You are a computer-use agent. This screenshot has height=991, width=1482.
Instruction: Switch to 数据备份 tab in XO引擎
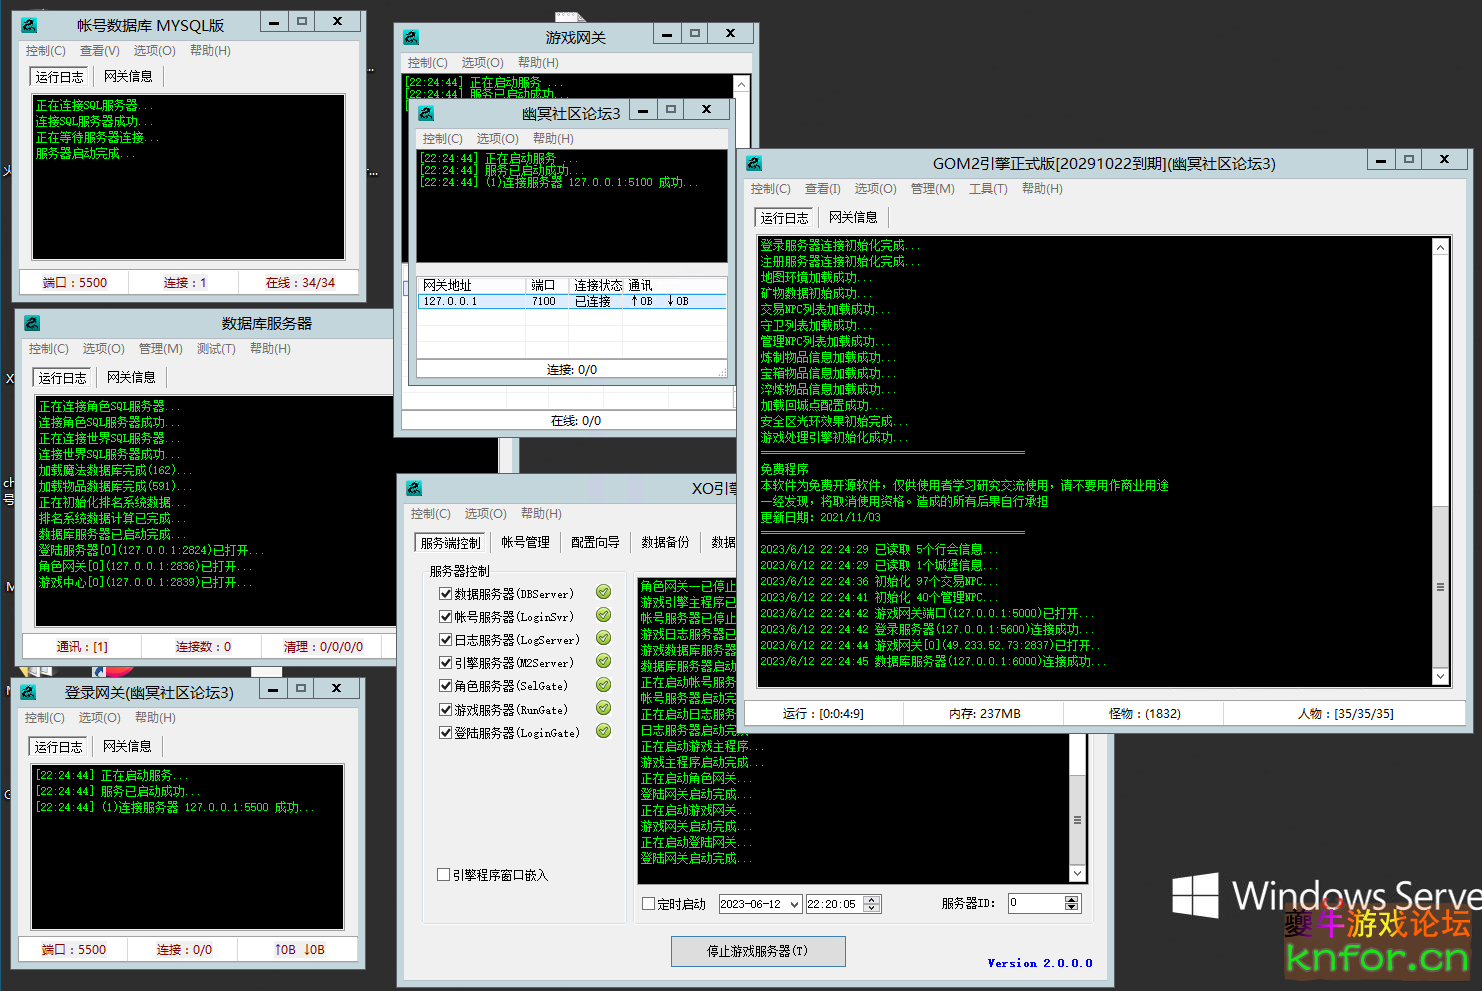pyautogui.click(x=665, y=542)
